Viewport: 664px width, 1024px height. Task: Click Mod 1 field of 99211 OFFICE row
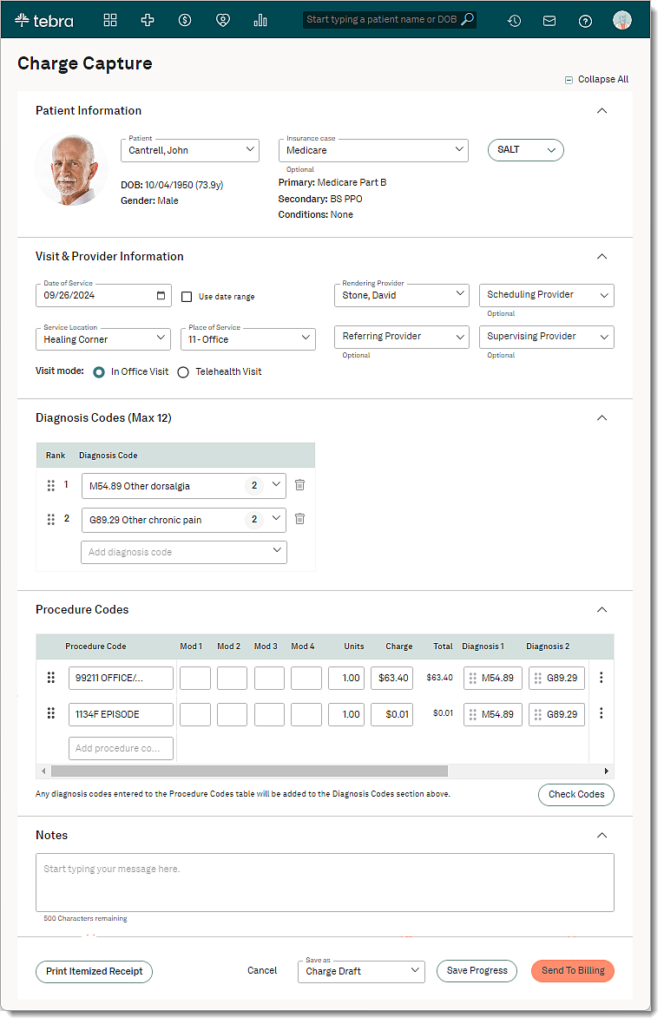[195, 678]
